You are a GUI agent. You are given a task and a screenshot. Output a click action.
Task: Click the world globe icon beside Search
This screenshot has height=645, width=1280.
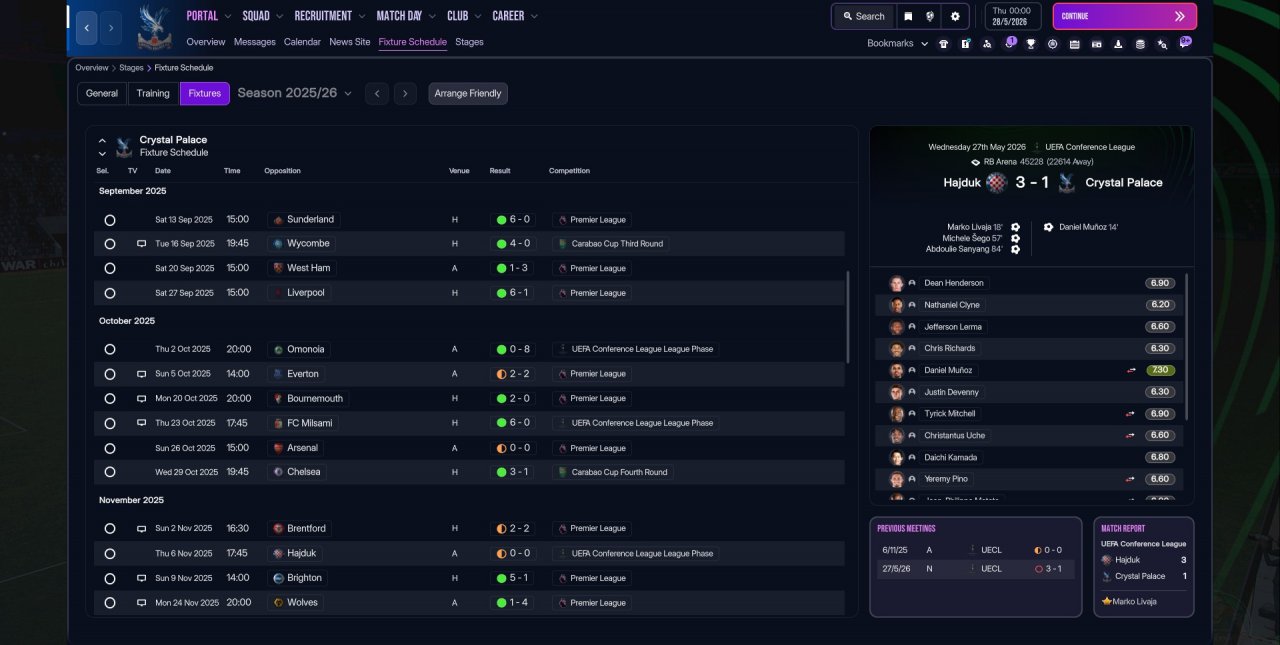931,16
